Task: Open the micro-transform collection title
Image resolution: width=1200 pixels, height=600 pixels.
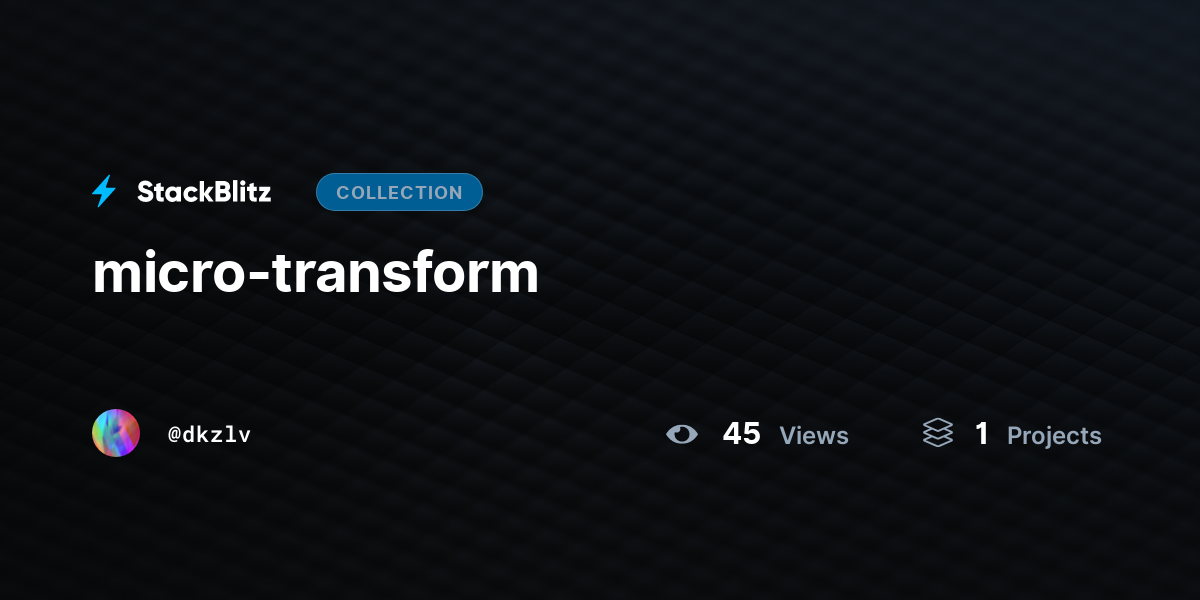Action: coord(315,273)
